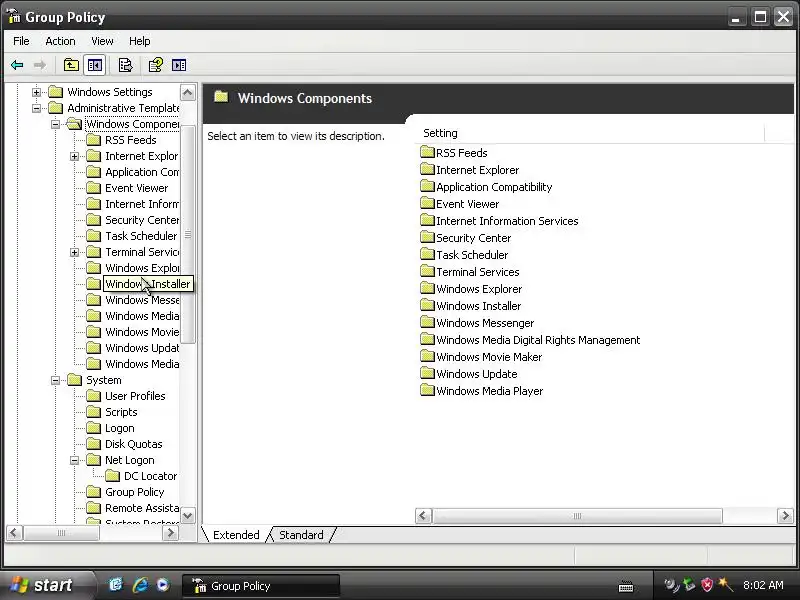This screenshot has height=600, width=800.
Task: Click Application Compatibility in Setting list
Action: coord(494,187)
